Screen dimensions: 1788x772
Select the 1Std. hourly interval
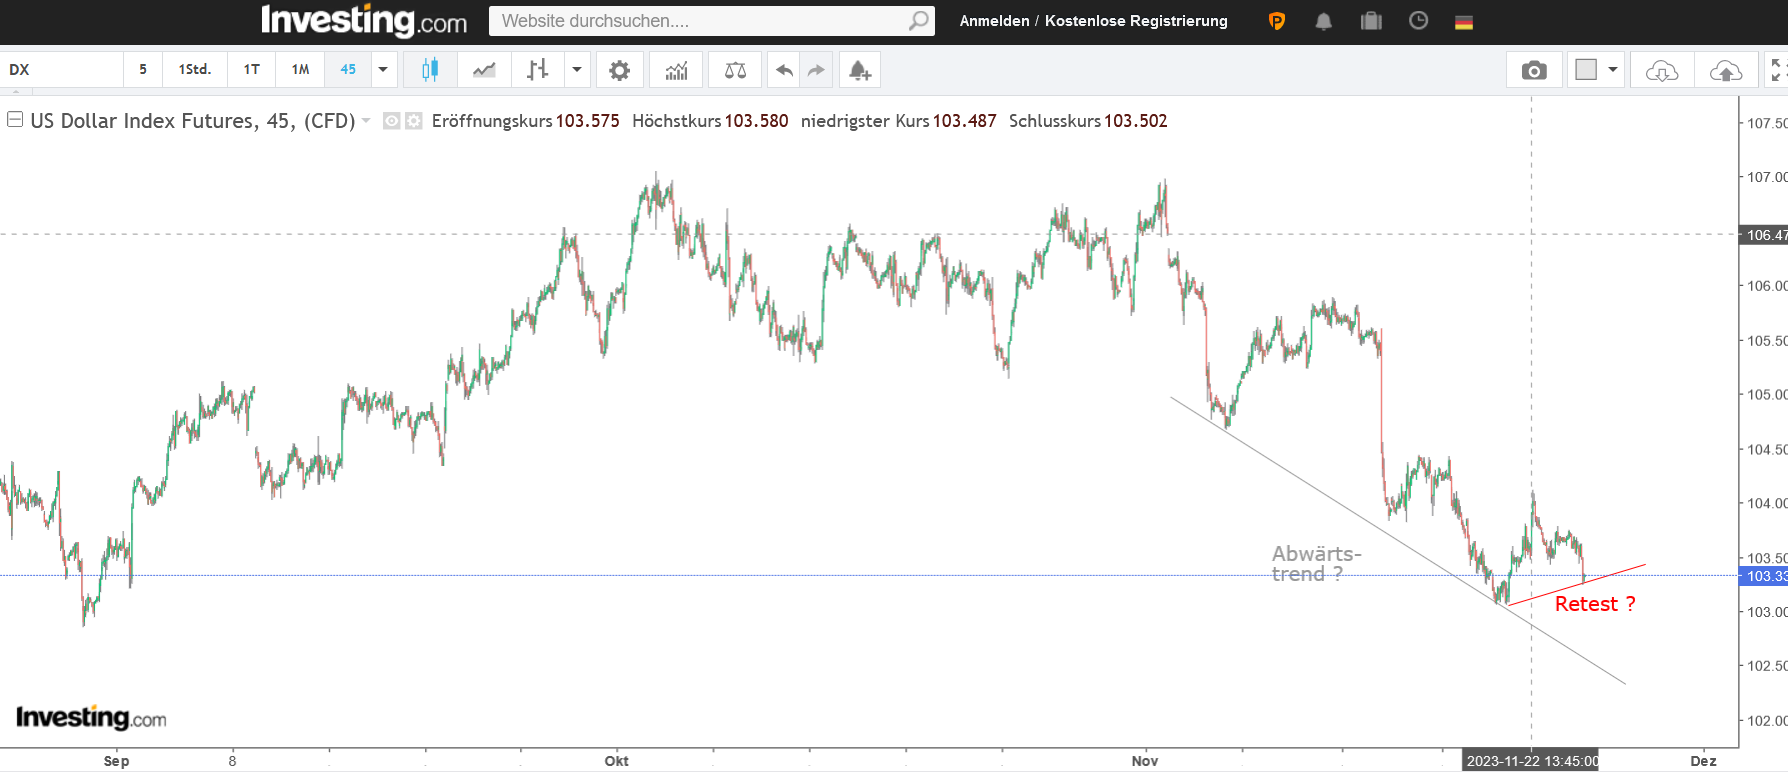click(195, 70)
